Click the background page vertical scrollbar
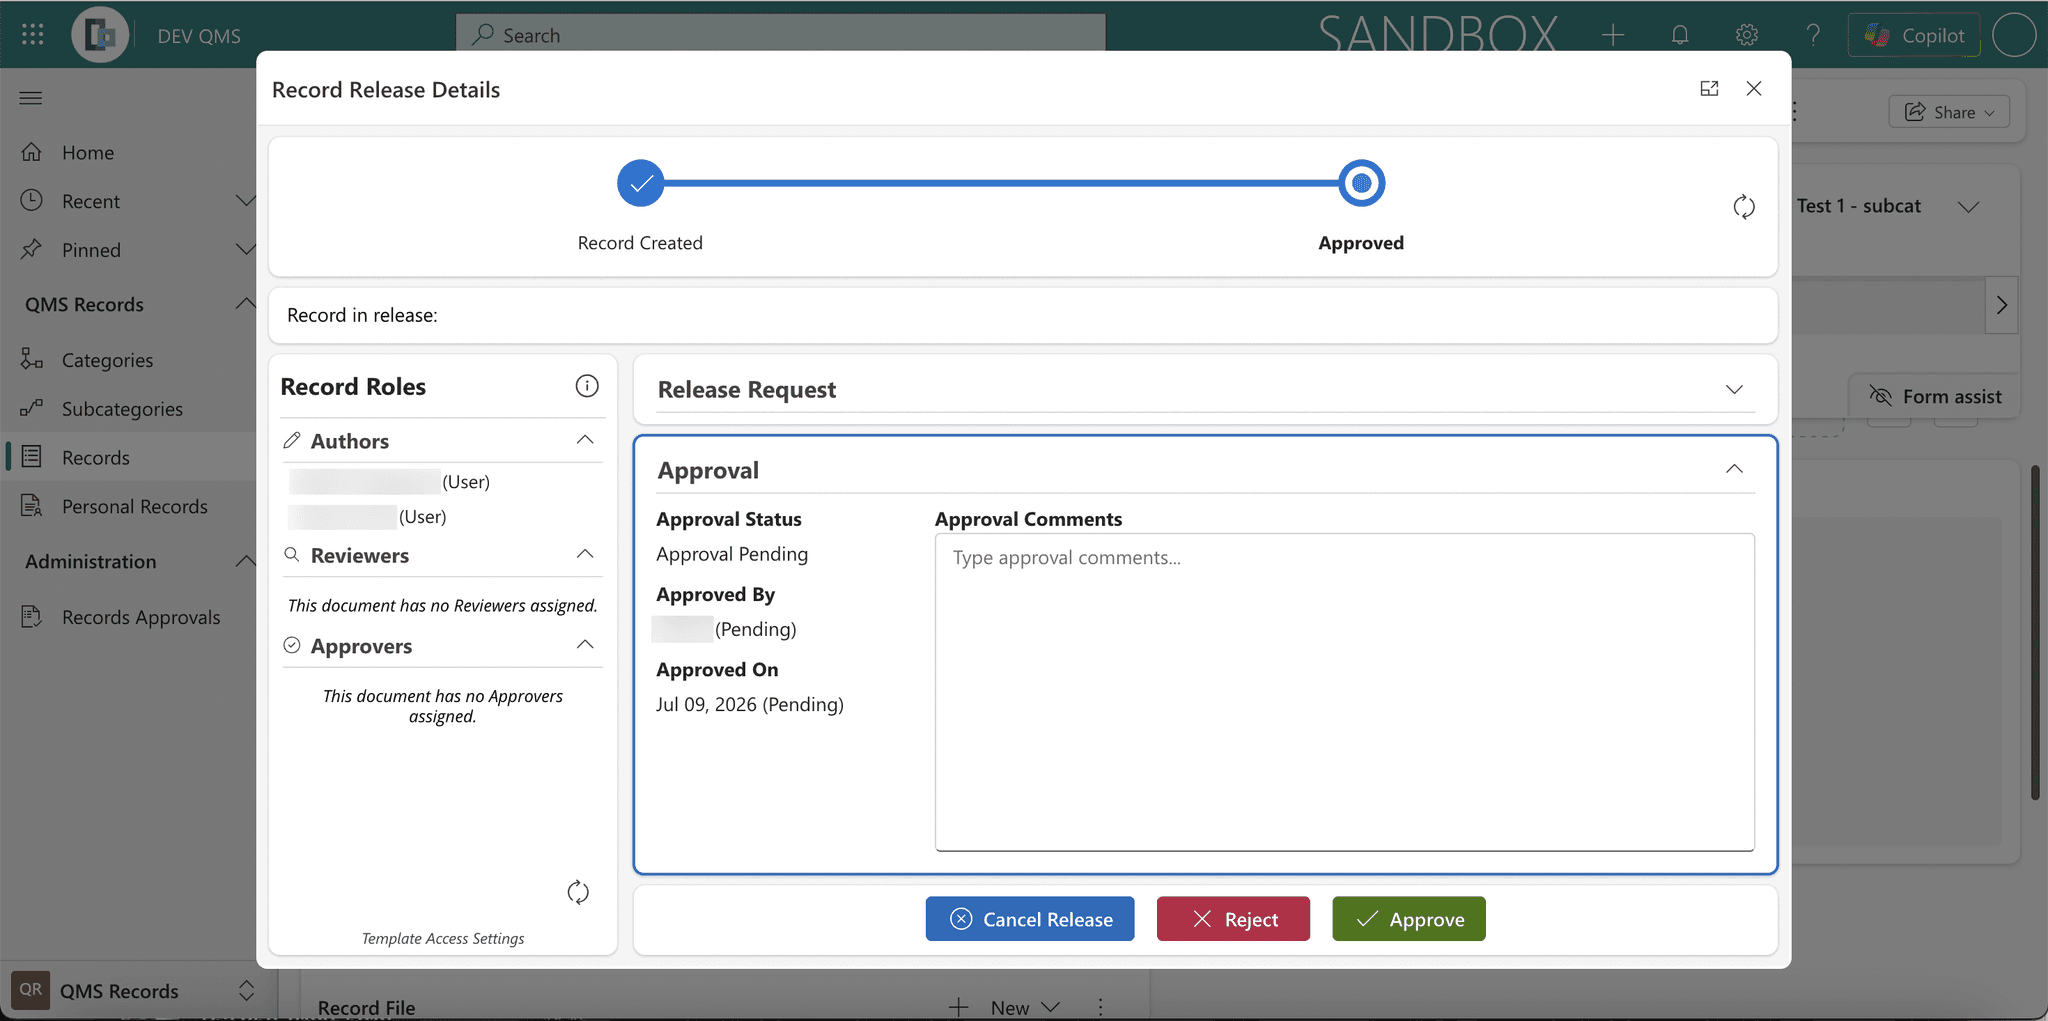This screenshot has width=2048, height=1021. point(2035,632)
